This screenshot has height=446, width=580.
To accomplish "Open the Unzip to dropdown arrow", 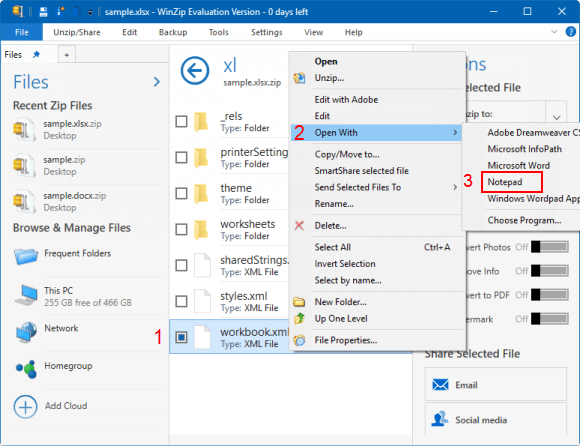I will coord(557,118).
